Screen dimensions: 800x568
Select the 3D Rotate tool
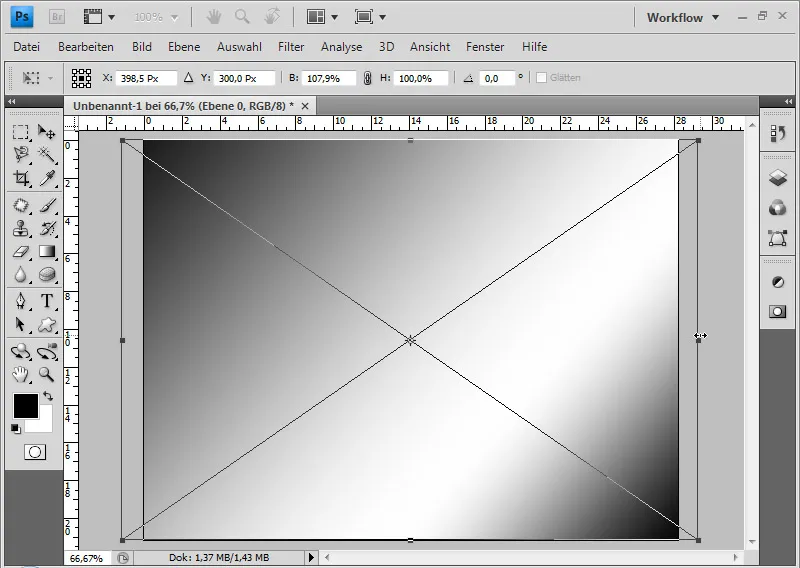pos(20,352)
